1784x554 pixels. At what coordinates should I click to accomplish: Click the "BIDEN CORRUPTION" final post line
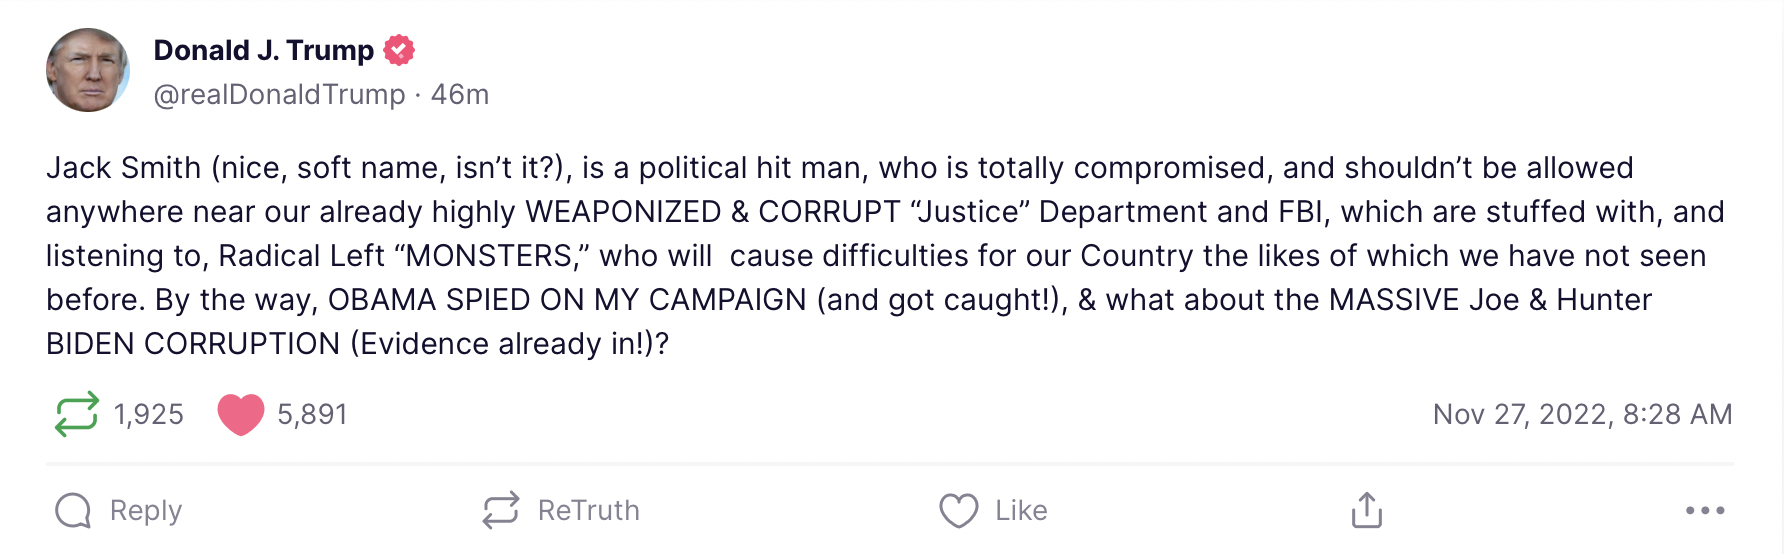(x=357, y=344)
